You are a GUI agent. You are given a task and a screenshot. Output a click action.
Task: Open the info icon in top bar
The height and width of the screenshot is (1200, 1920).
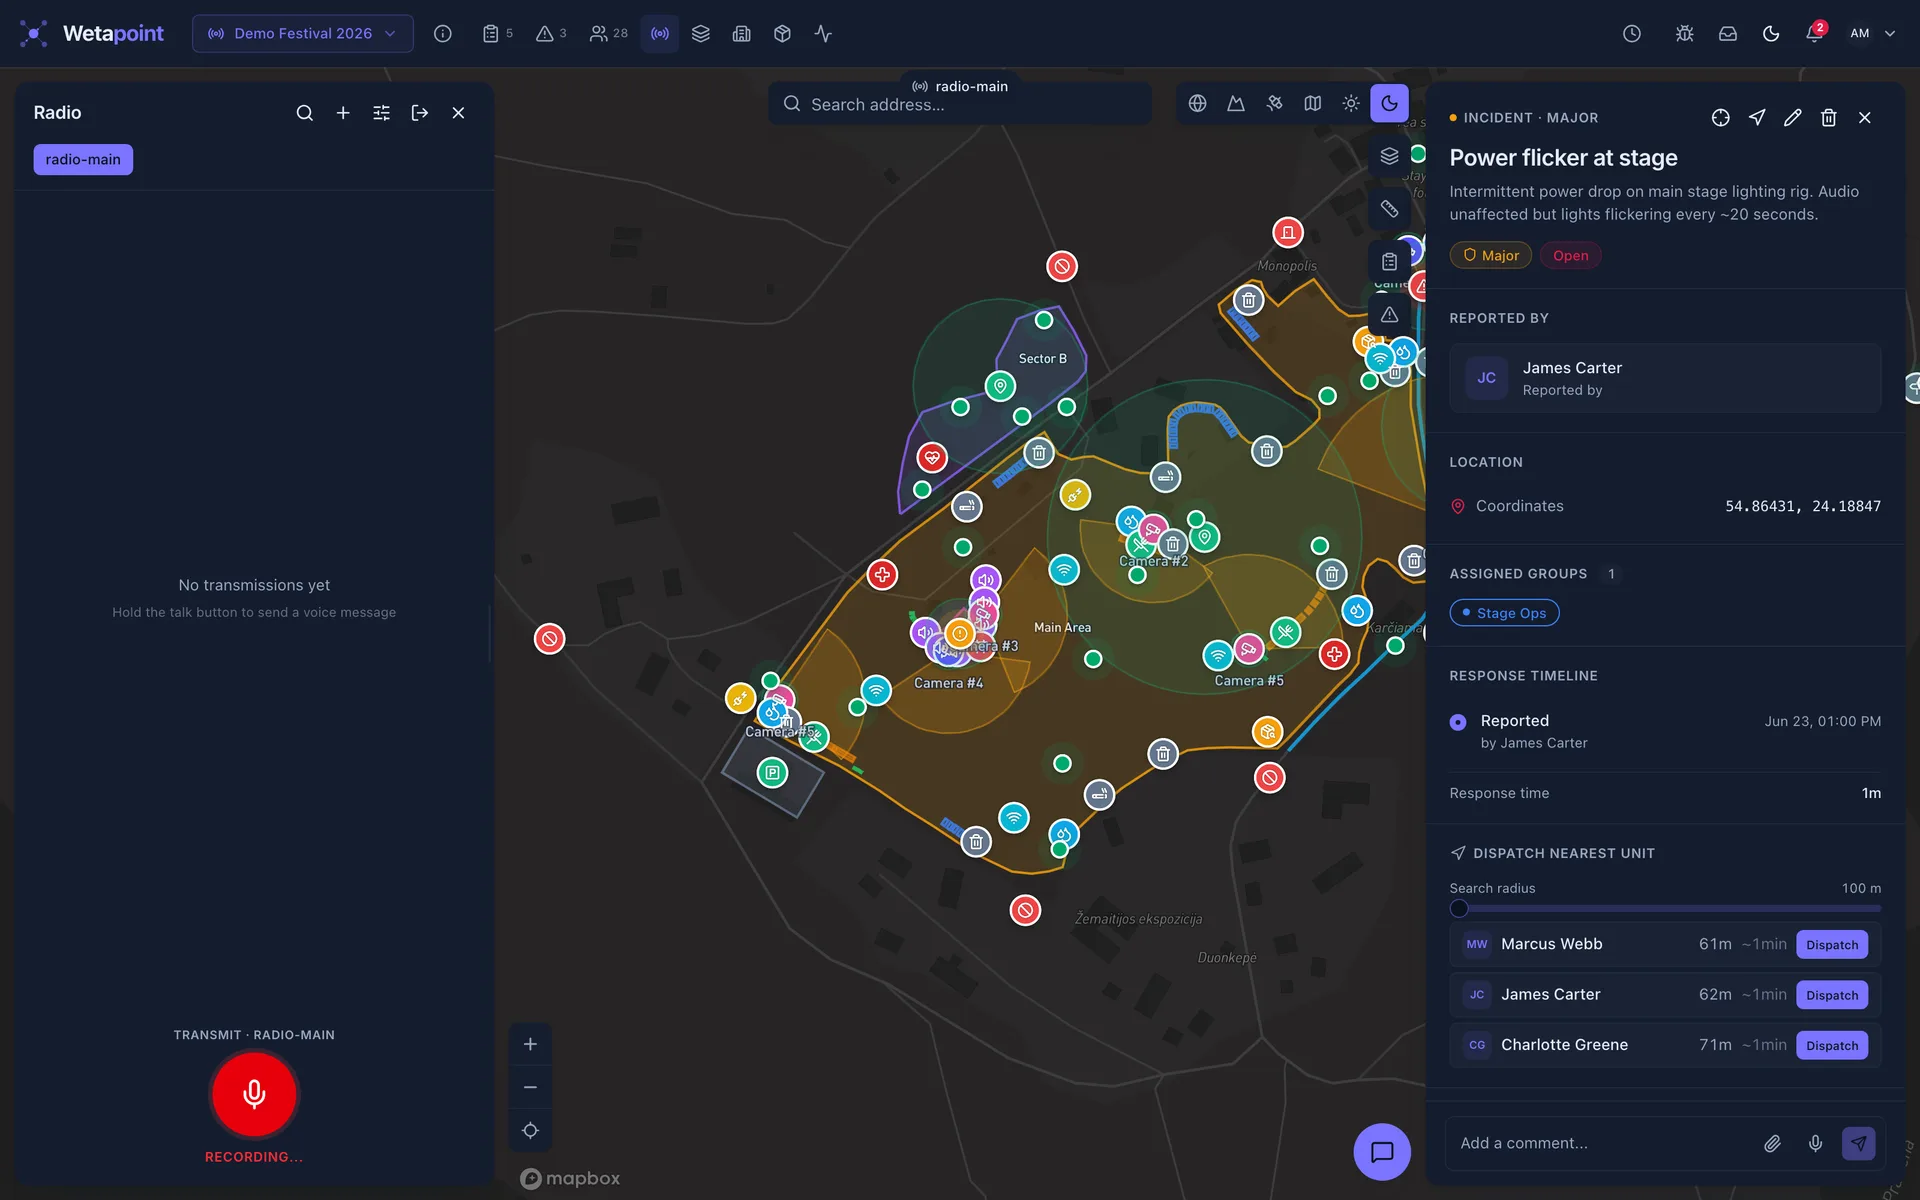[442, 34]
